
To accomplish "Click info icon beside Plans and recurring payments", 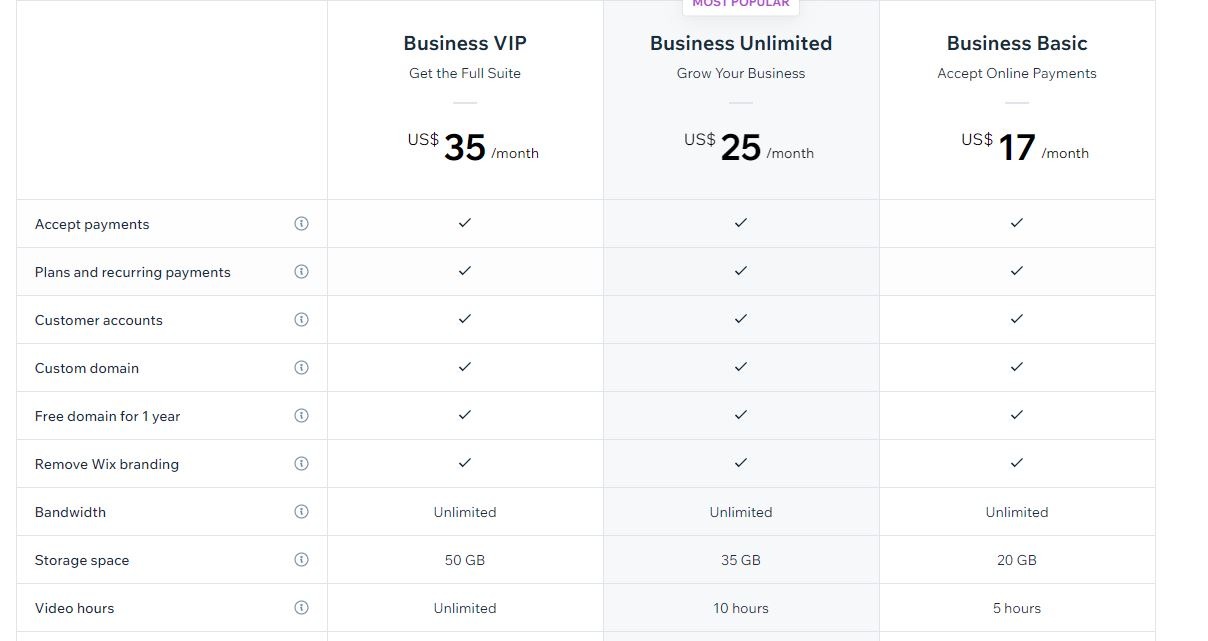I will tap(301, 272).
